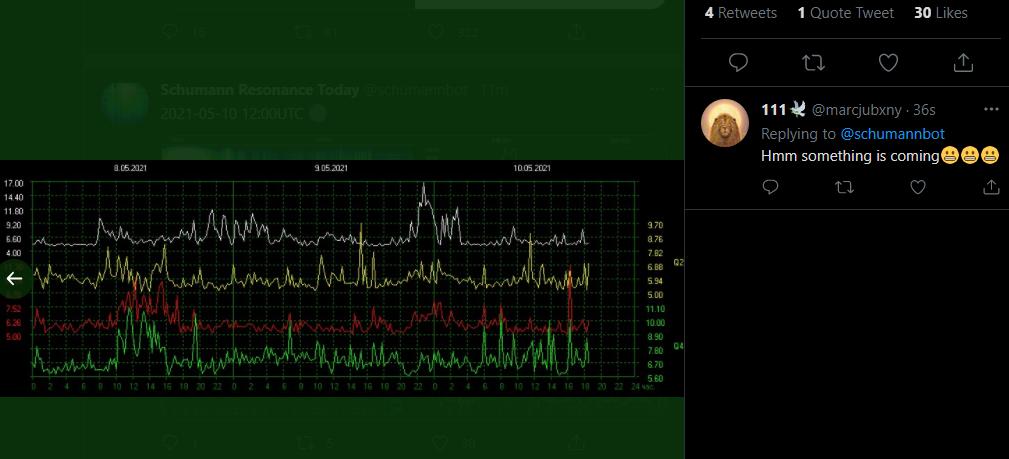This screenshot has height=459, width=1009.
Task: Retweet the main tweet using the icon below 1 Quote Tweet
Action: coord(813,62)
